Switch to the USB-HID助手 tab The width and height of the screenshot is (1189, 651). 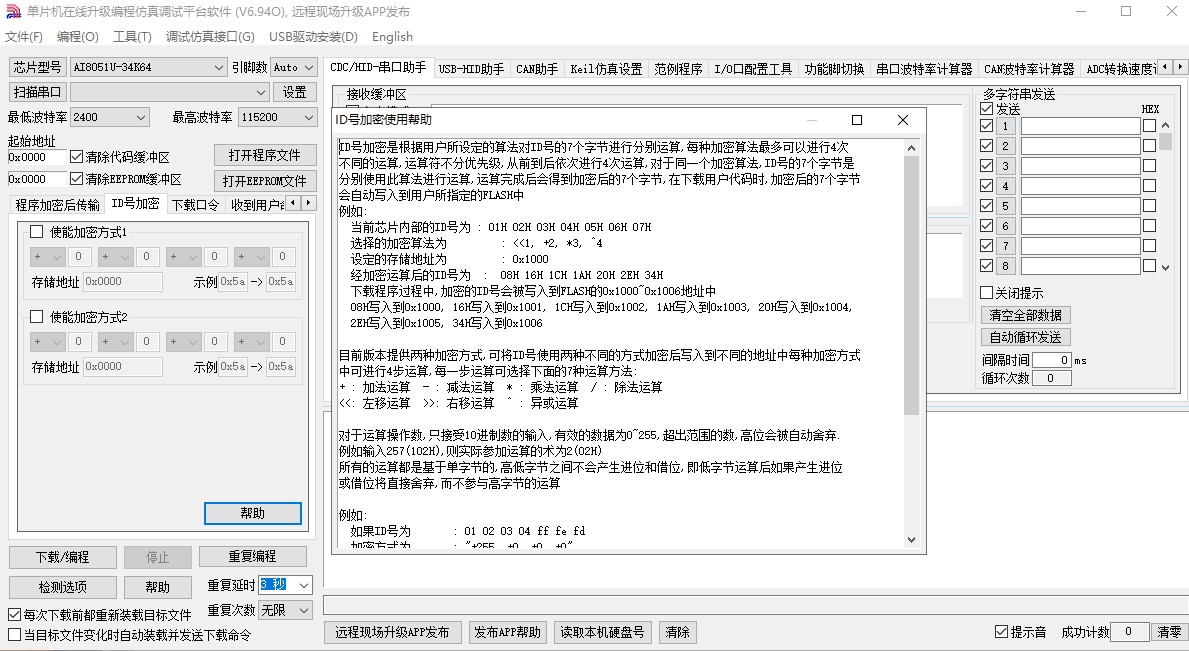coord(471,69)
